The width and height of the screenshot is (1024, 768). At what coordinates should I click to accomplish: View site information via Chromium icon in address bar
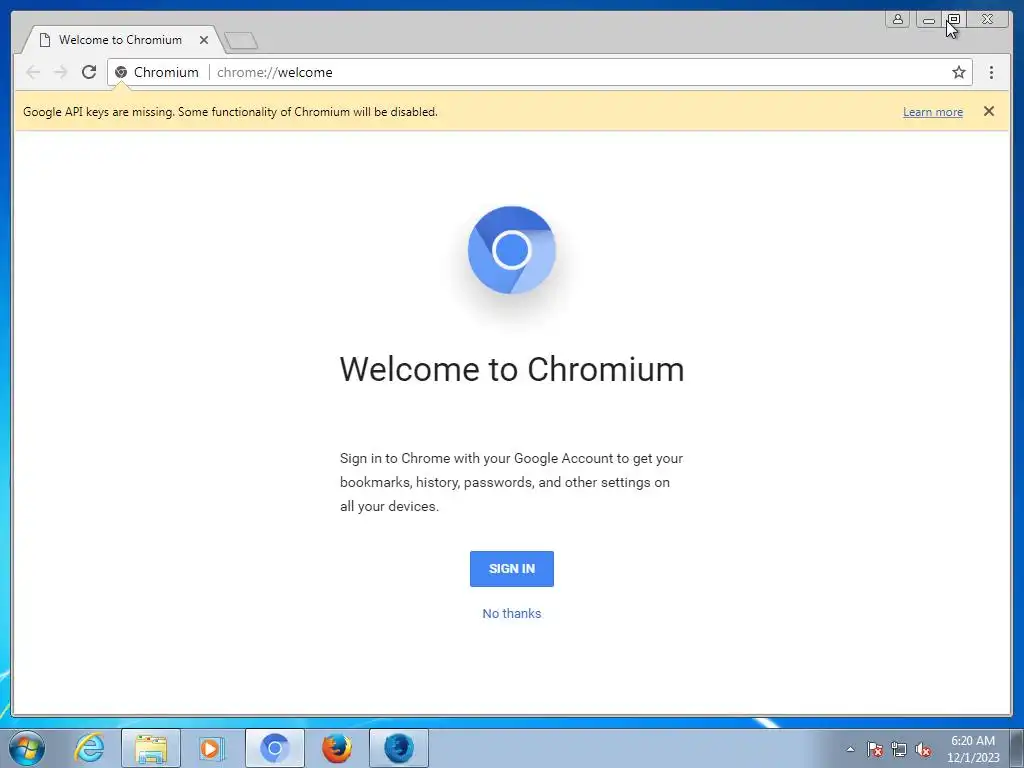(121, 72)
